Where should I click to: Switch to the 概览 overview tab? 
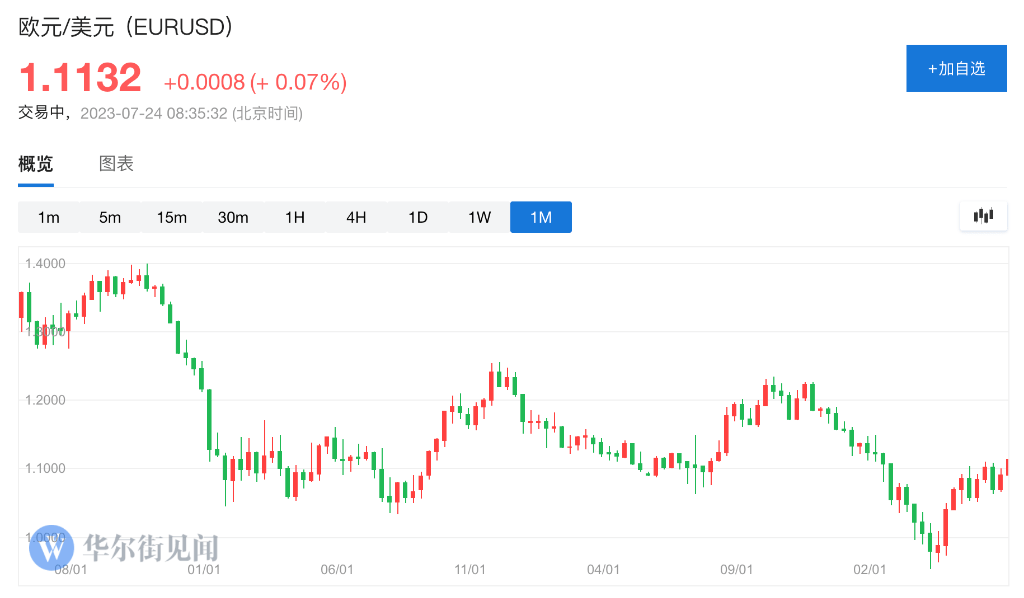point(36,164)
